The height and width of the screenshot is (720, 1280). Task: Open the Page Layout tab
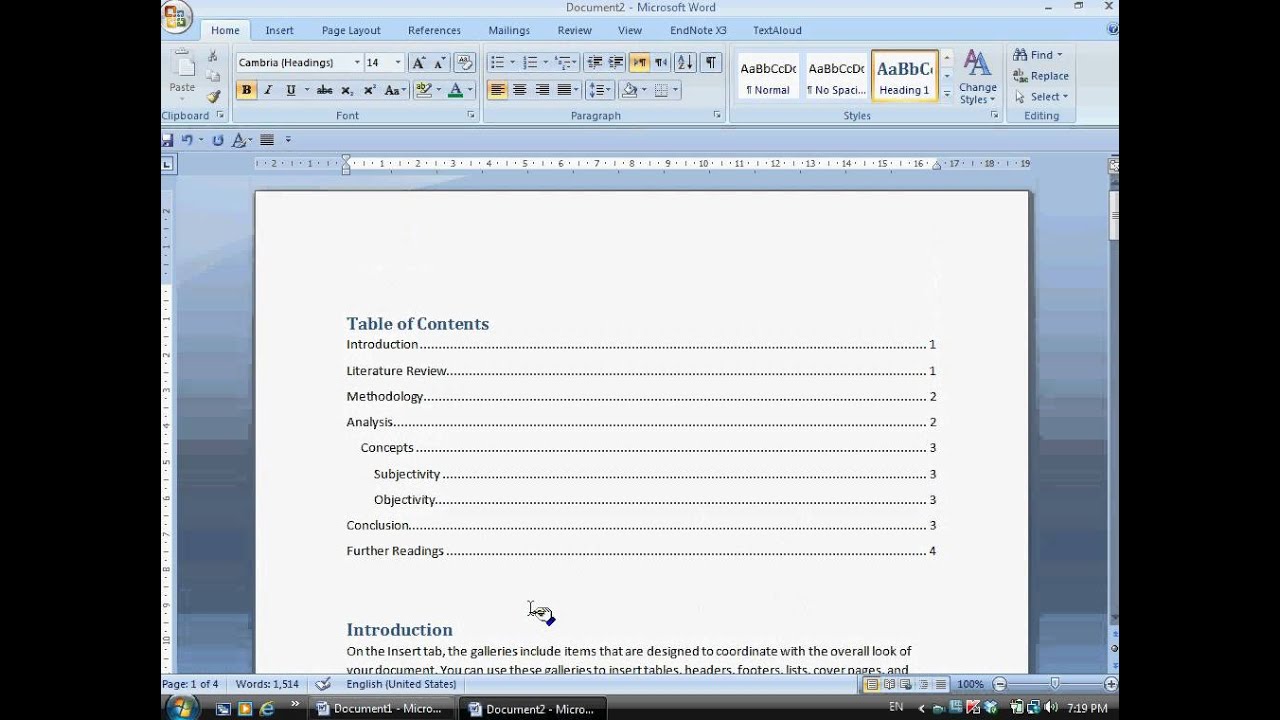pos(351,30)
